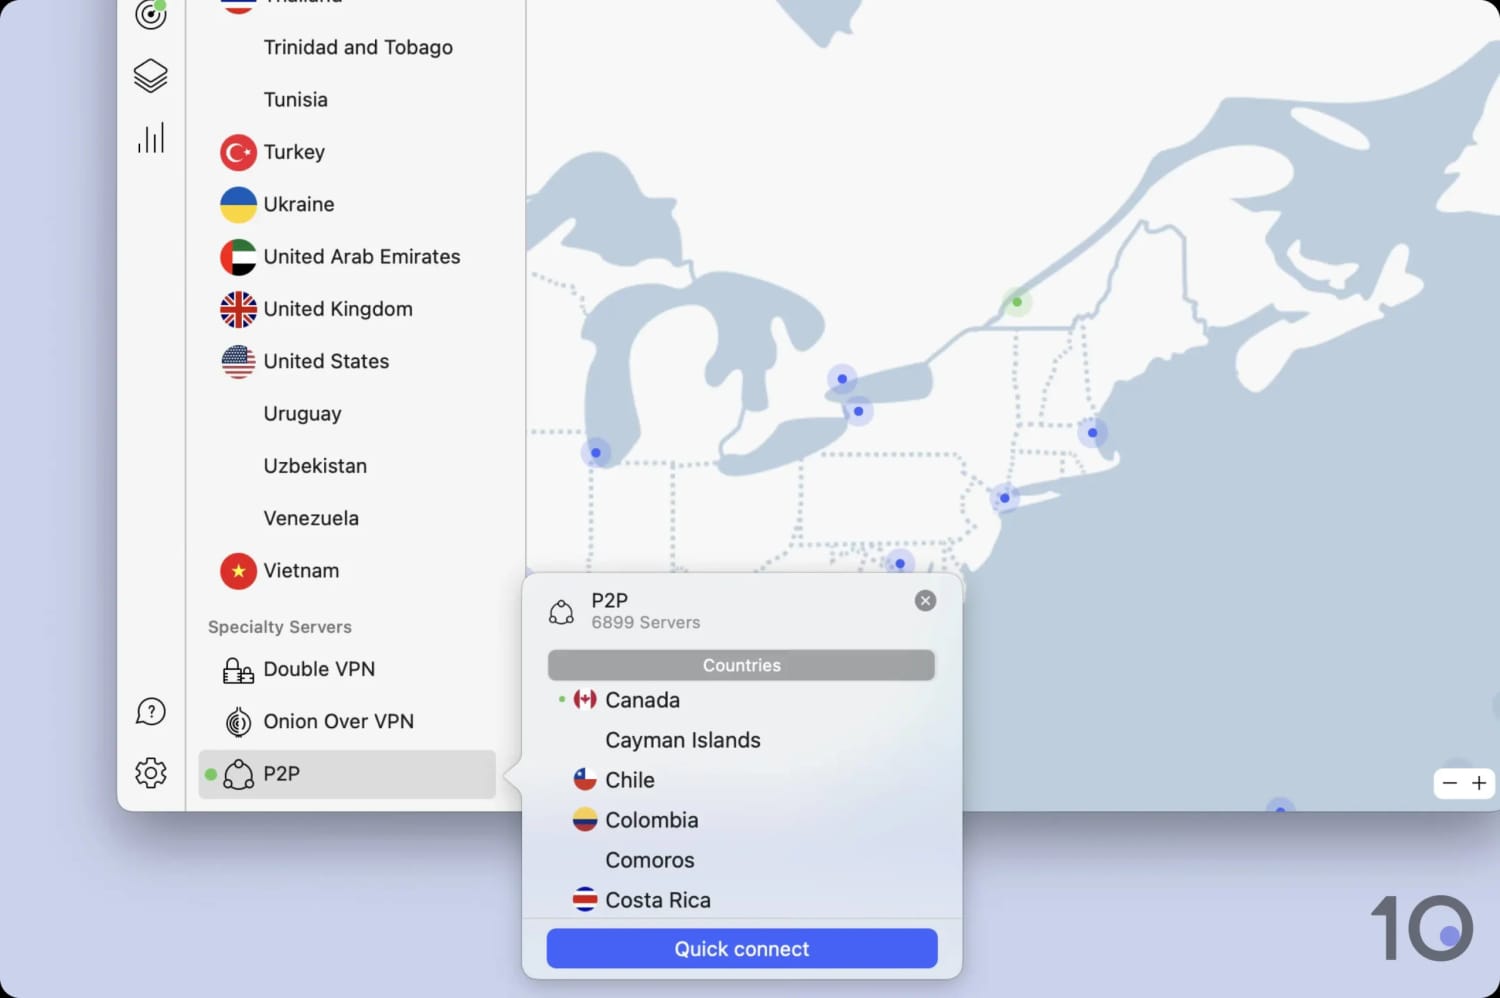Click the P2P icon in the popup header
Viewport: 1500px width, 998px height.
(x=562, y=611)
